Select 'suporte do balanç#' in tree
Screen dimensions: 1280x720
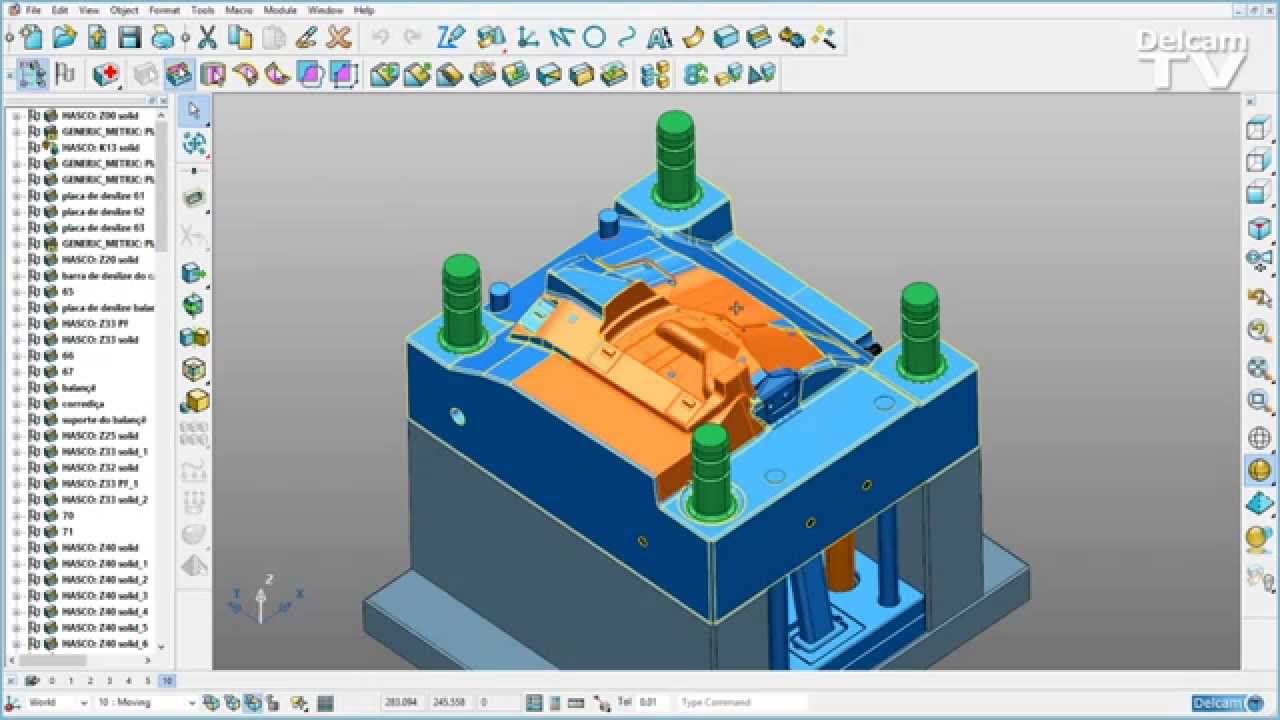coord(104,420)
